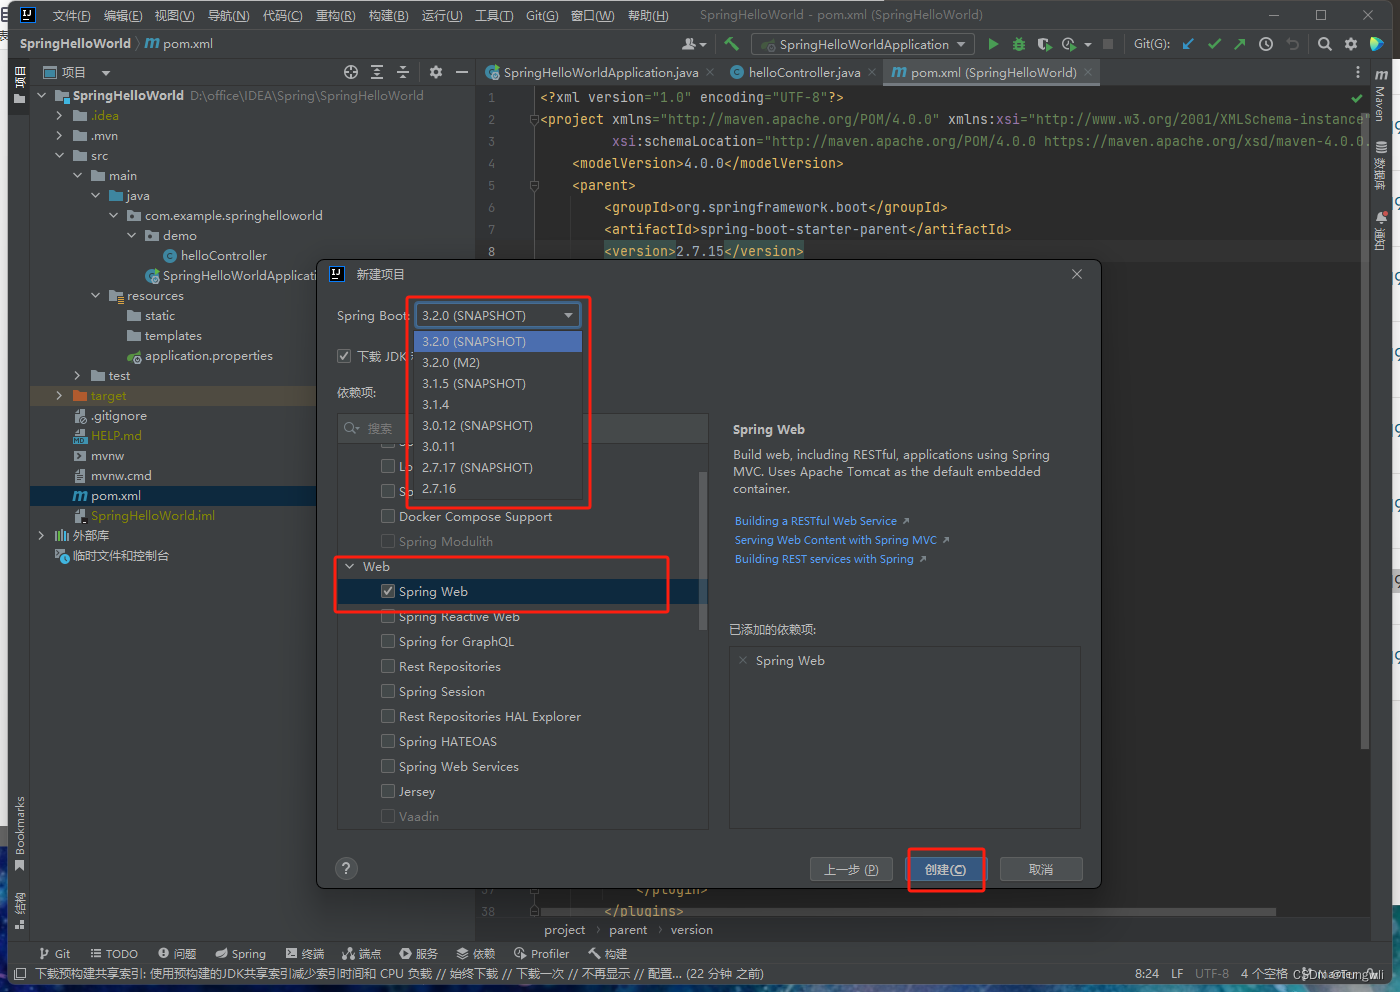This screenshot has width=1400, height=992.
Task: Uncheck the Spring Web dependency
Action: pos(388,591)
